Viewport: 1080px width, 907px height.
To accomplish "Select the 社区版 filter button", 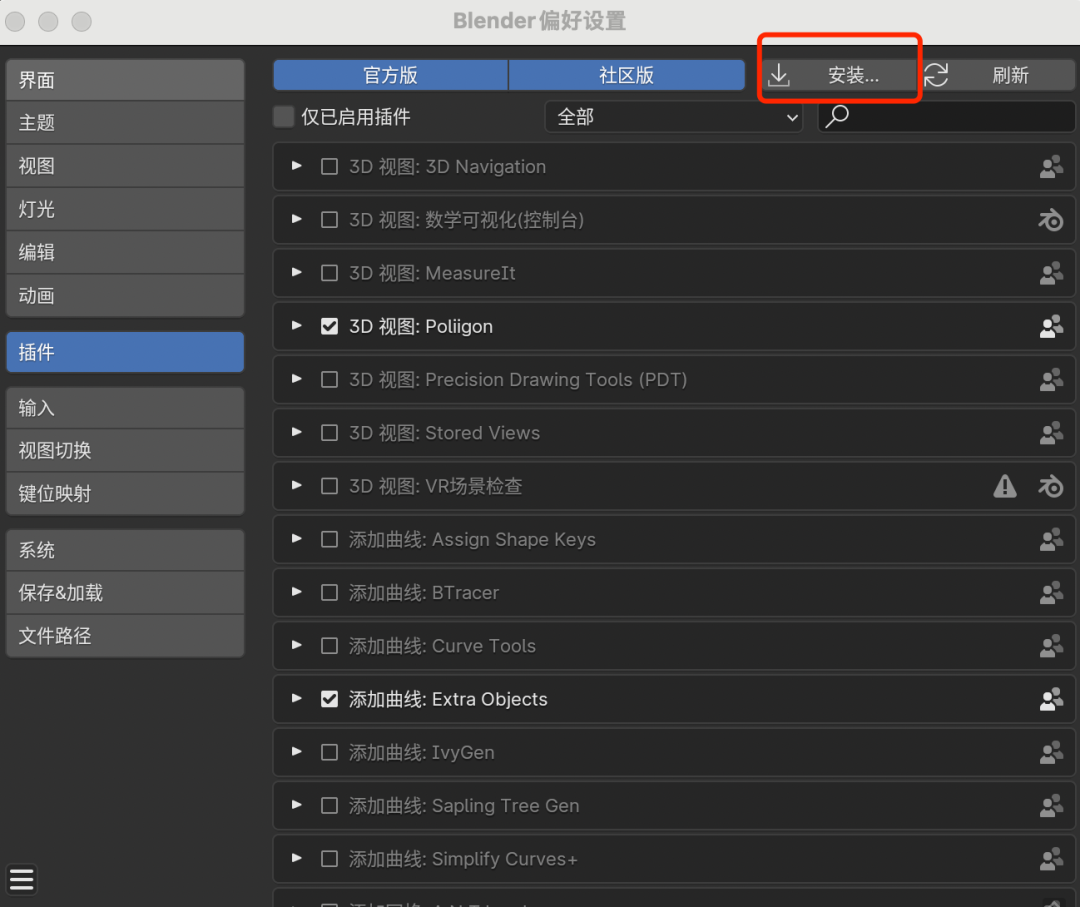I will [627, 75].
